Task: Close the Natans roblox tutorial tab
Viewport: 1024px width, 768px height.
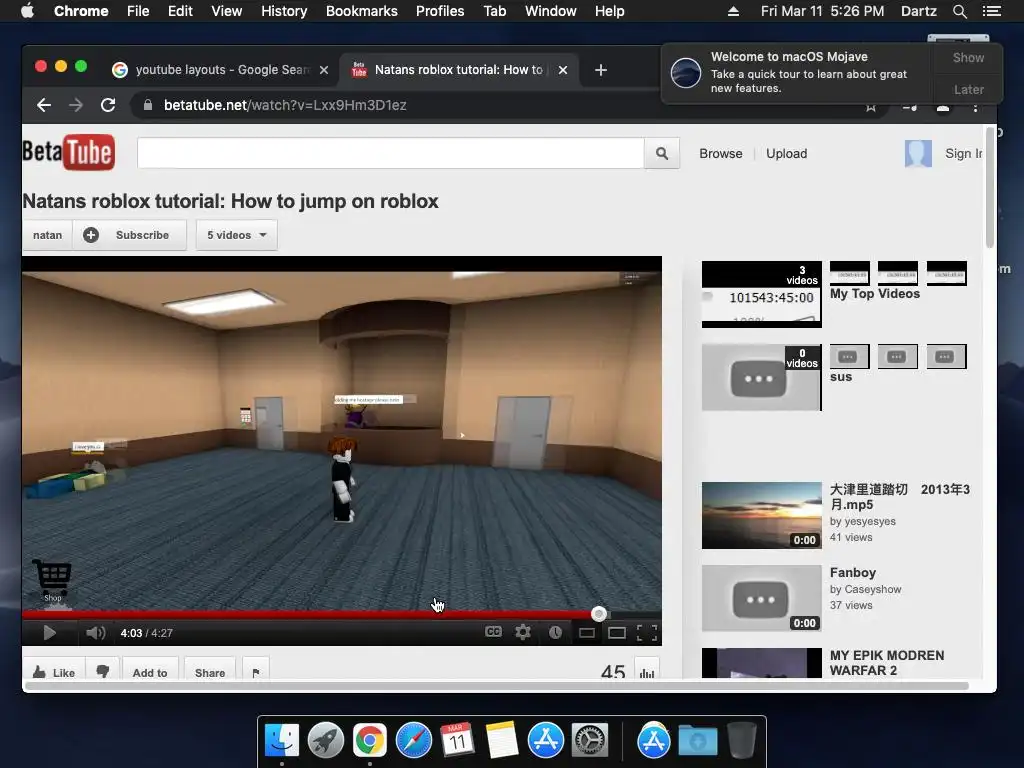Action: [x=563, y=70]
